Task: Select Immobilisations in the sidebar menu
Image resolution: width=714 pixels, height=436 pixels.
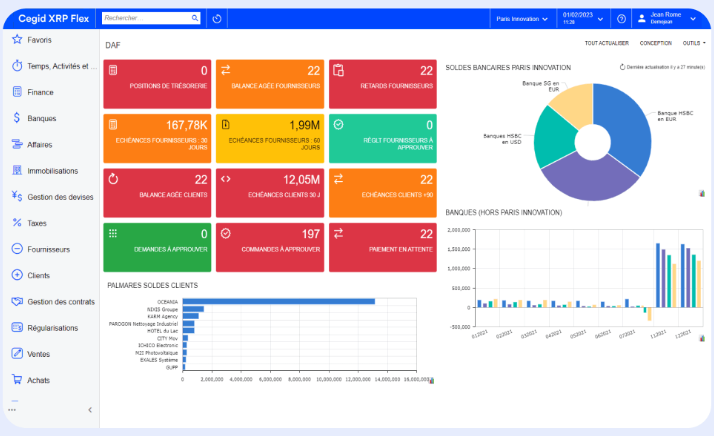Action: [x=53, y=171]
